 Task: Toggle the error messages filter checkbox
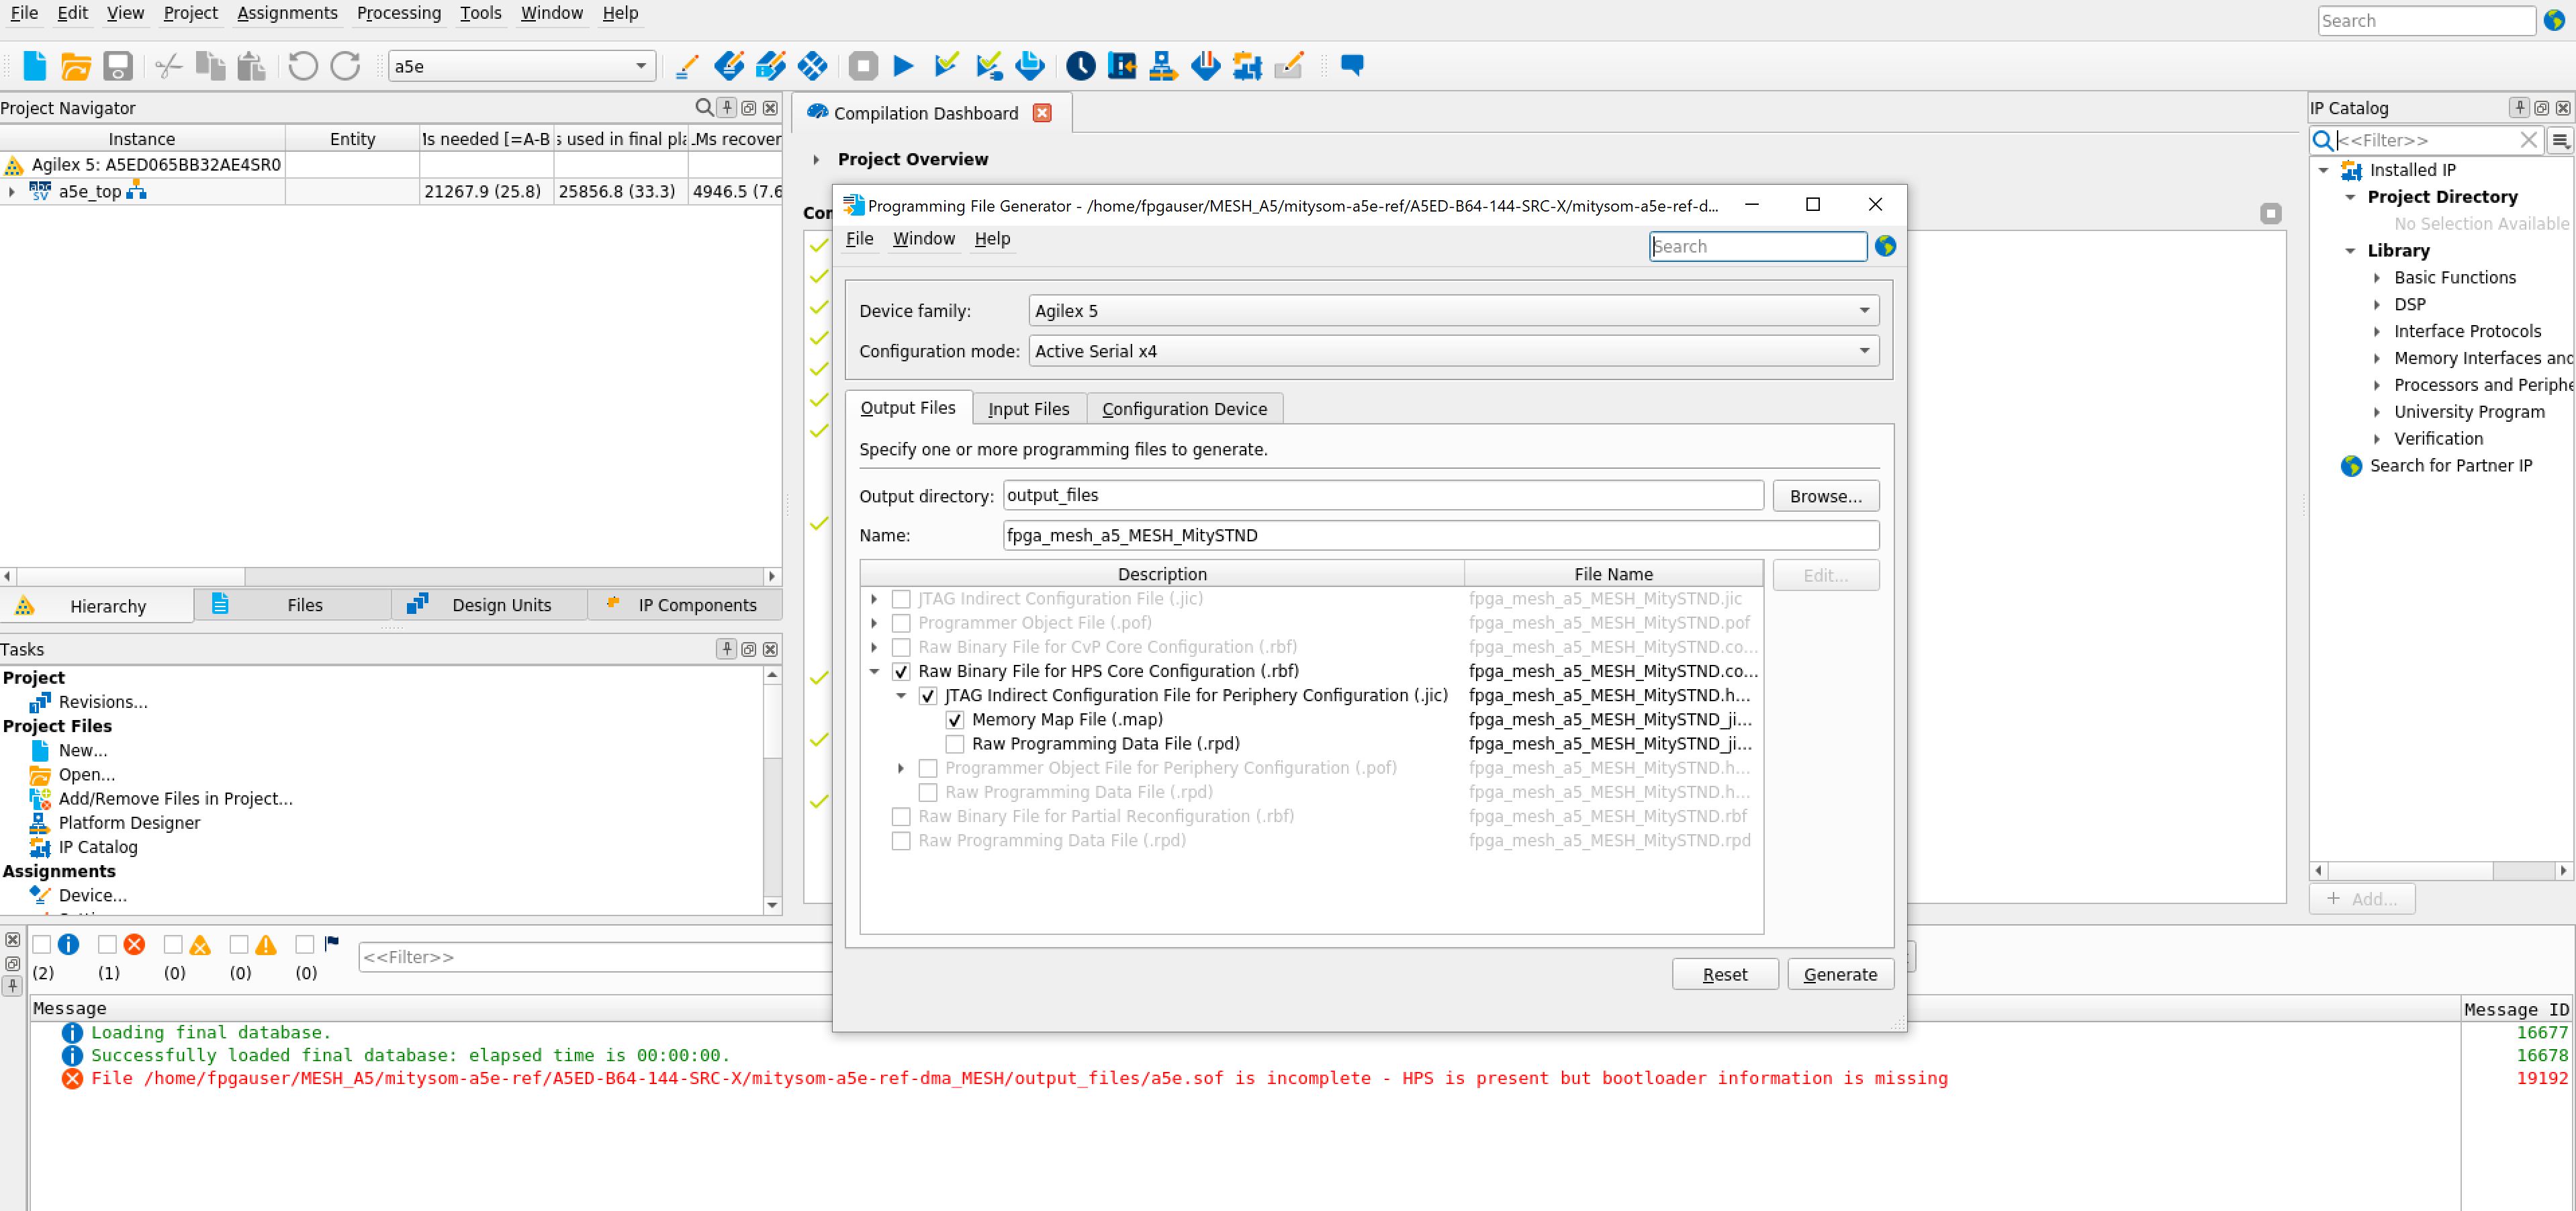(108, 944)
